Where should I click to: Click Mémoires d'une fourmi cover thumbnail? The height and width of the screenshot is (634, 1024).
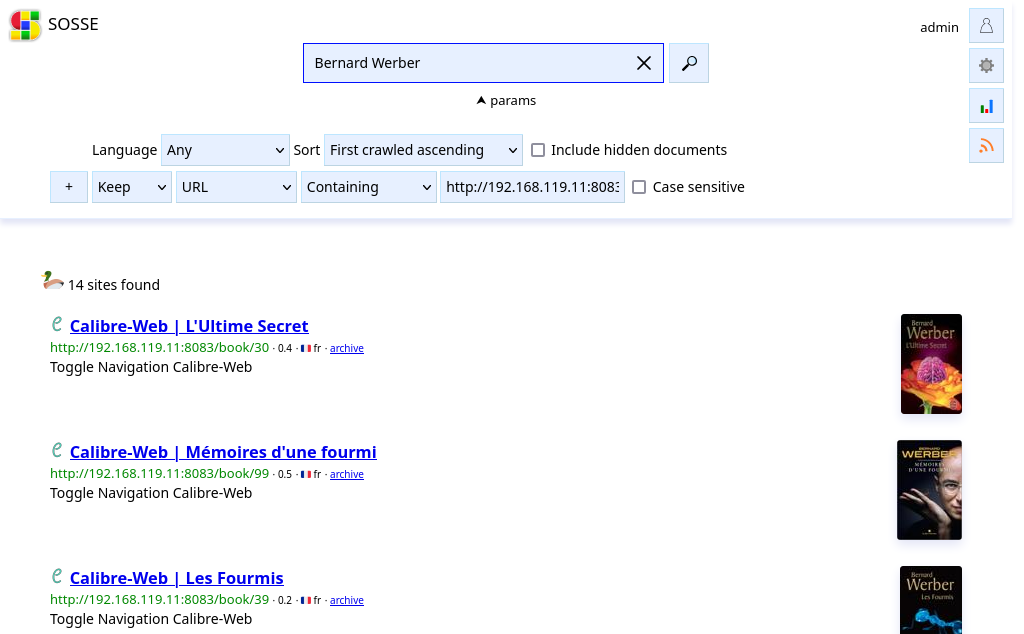click(929, 490)
